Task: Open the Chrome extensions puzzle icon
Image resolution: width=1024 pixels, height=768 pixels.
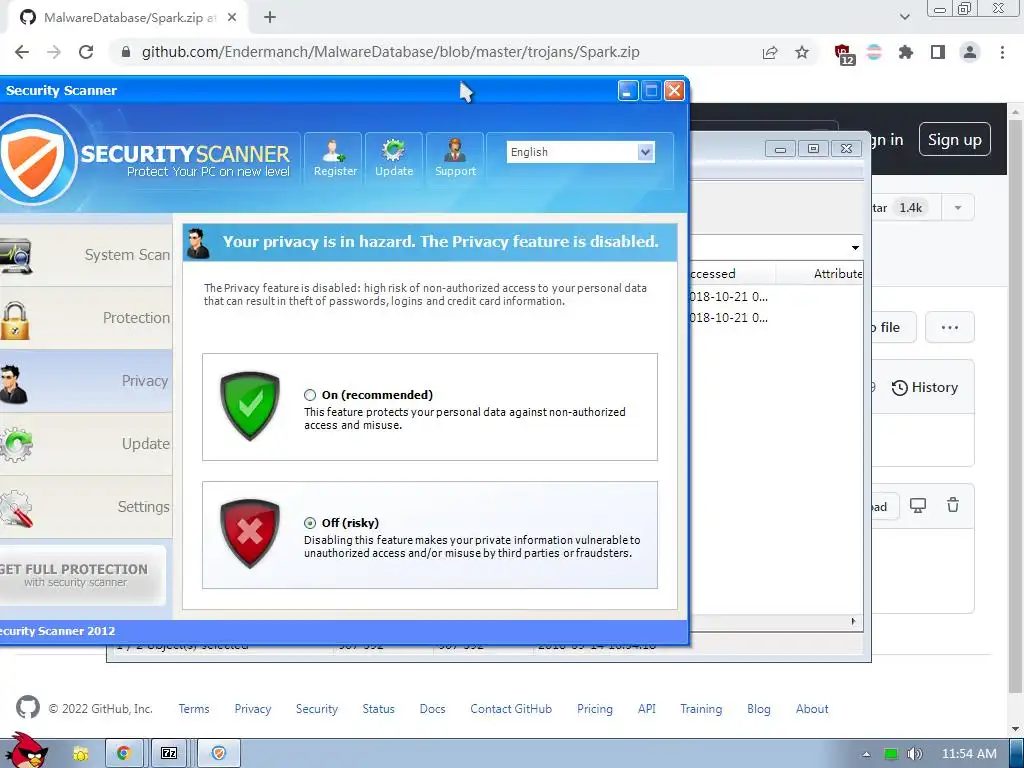Action: click(905, 52)
